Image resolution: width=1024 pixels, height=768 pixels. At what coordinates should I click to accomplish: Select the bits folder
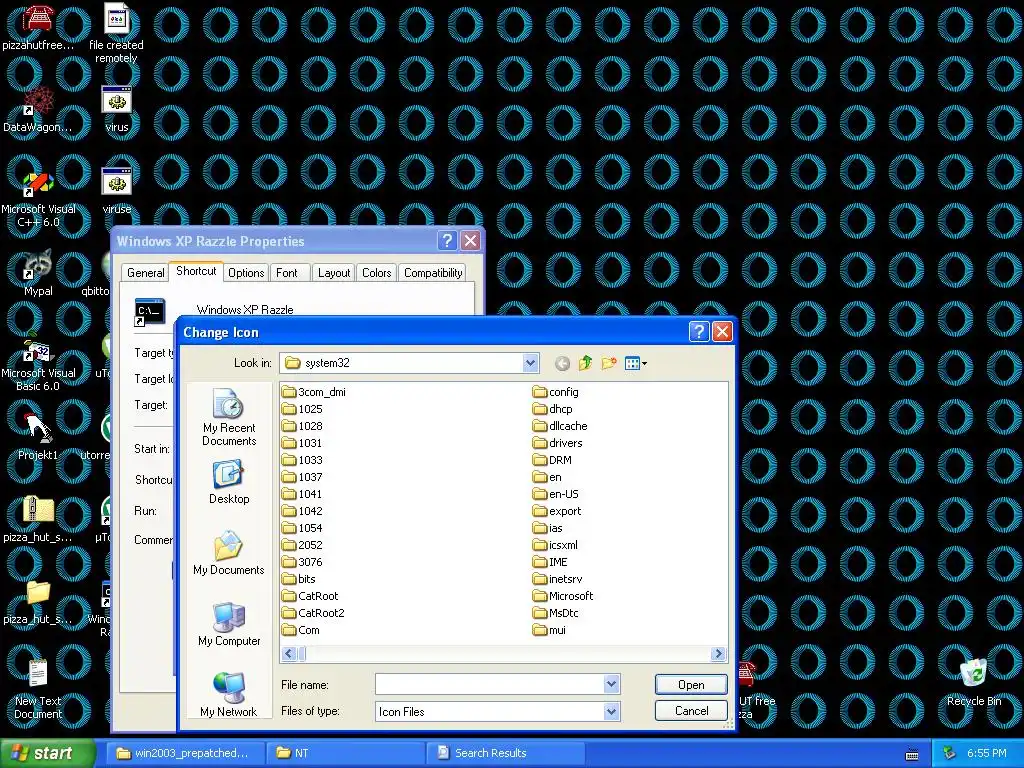(299, 579)
